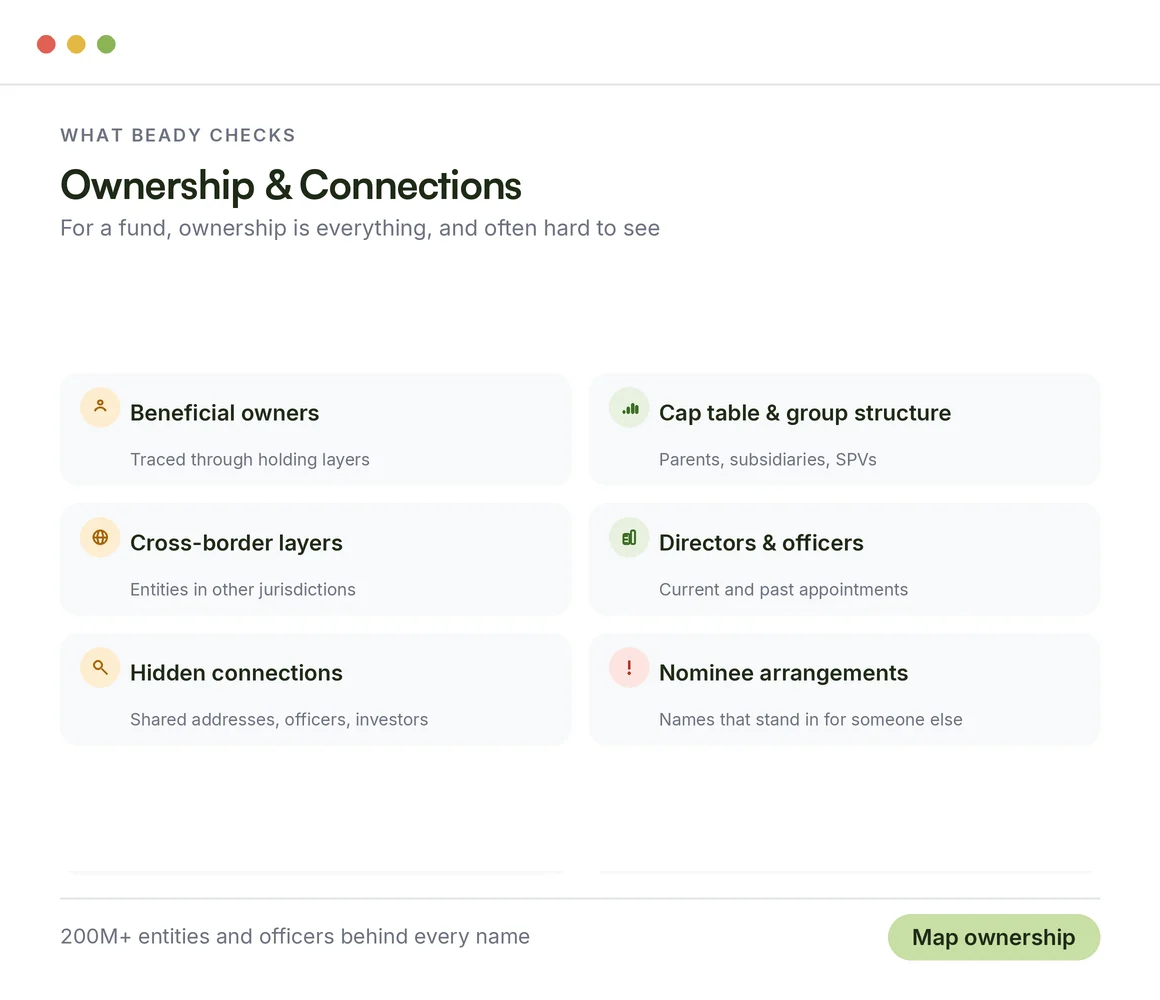
Task: Click the Cross-border layers globe icon
Action: click(x=100, y=537)
